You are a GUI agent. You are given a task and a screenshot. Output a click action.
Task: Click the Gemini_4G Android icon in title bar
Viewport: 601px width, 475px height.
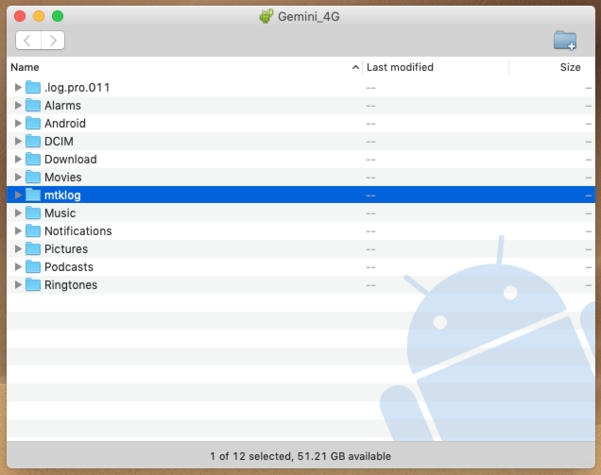pos(266,16)
